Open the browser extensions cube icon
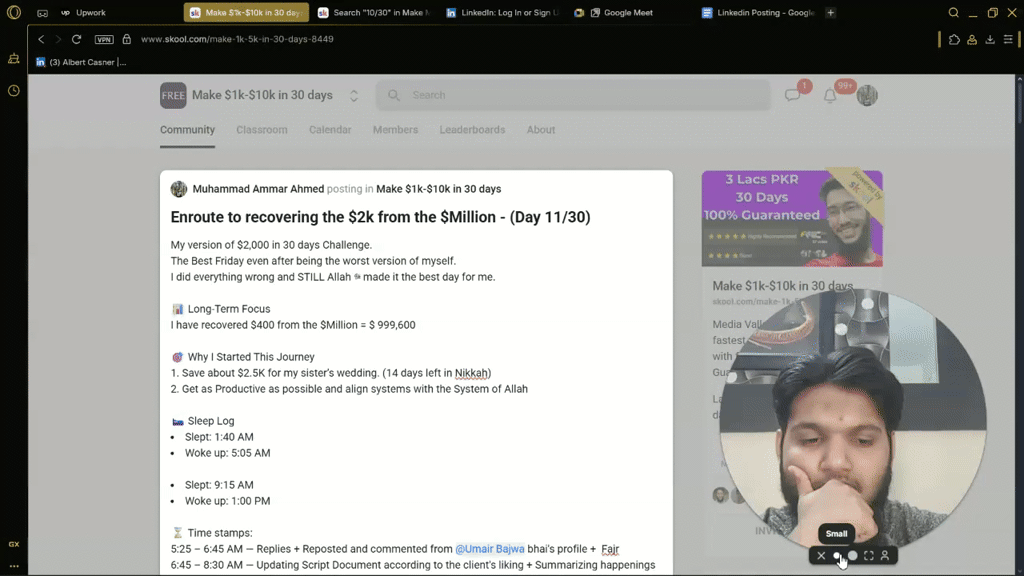The height and width of the screenshot is (576, 1024). [954, 40]
